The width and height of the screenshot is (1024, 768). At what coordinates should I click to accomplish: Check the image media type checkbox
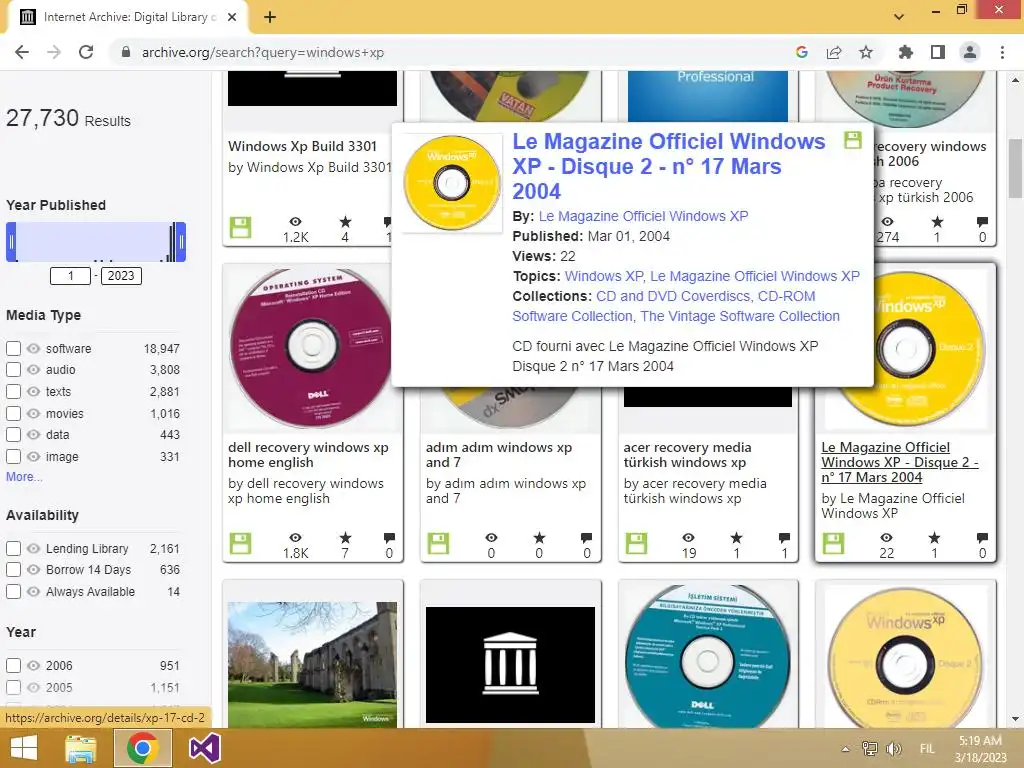point(14,456)
